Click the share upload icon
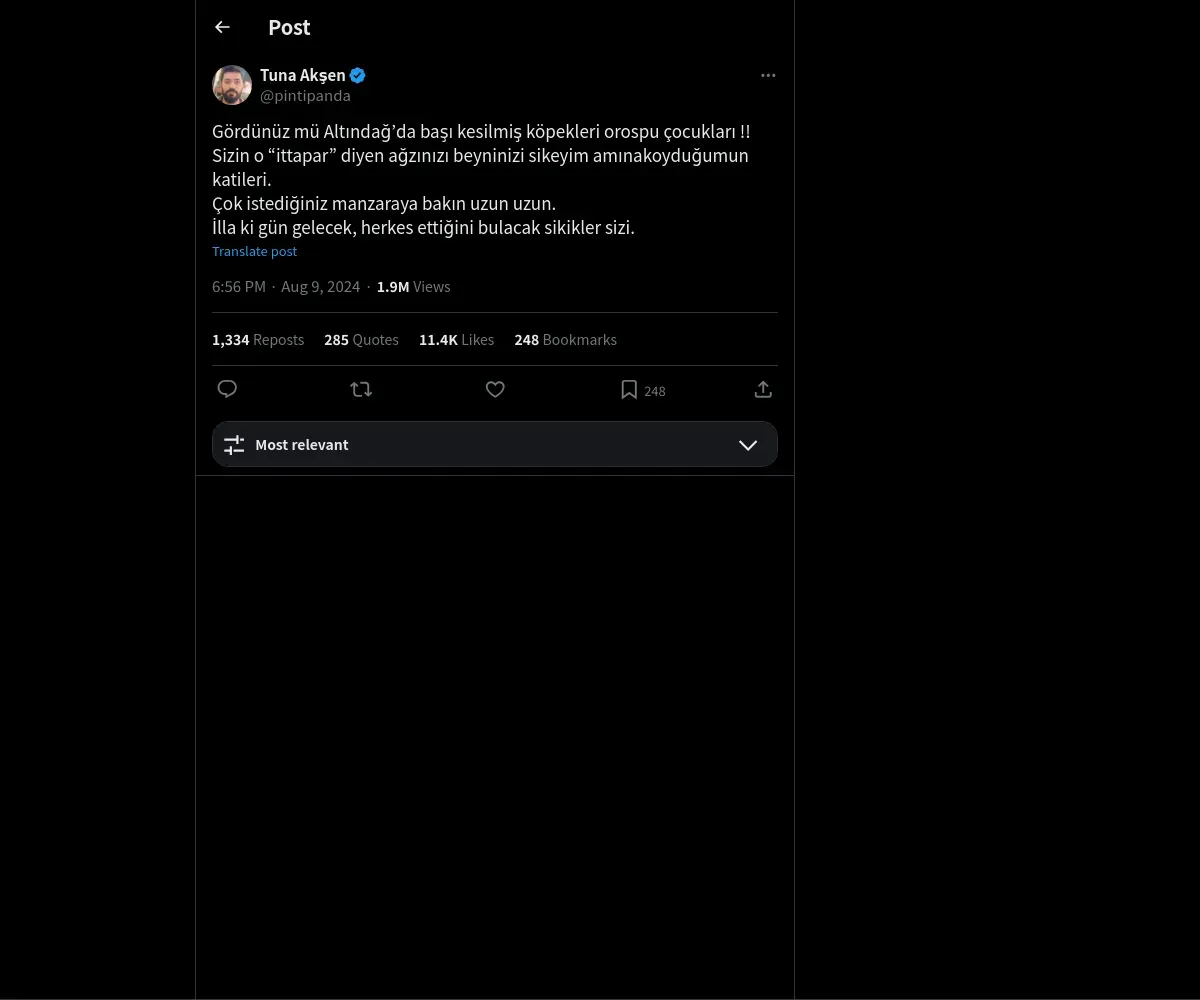 pyautogui.click(x=763, y=389)
